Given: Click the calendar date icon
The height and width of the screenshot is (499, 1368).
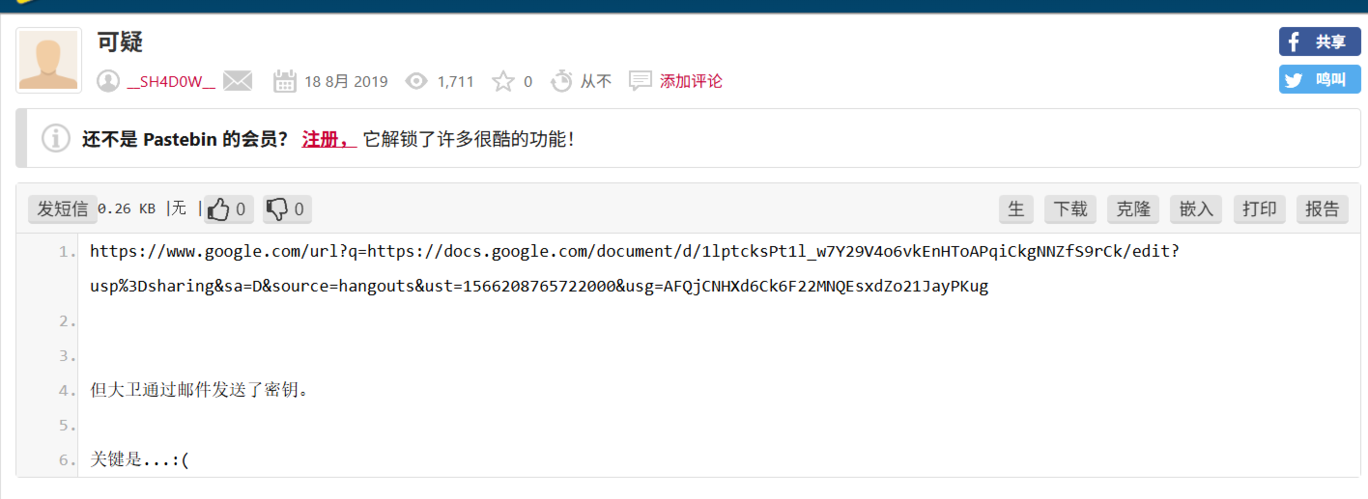Looking at the screenshot, I should click(284, 81).
